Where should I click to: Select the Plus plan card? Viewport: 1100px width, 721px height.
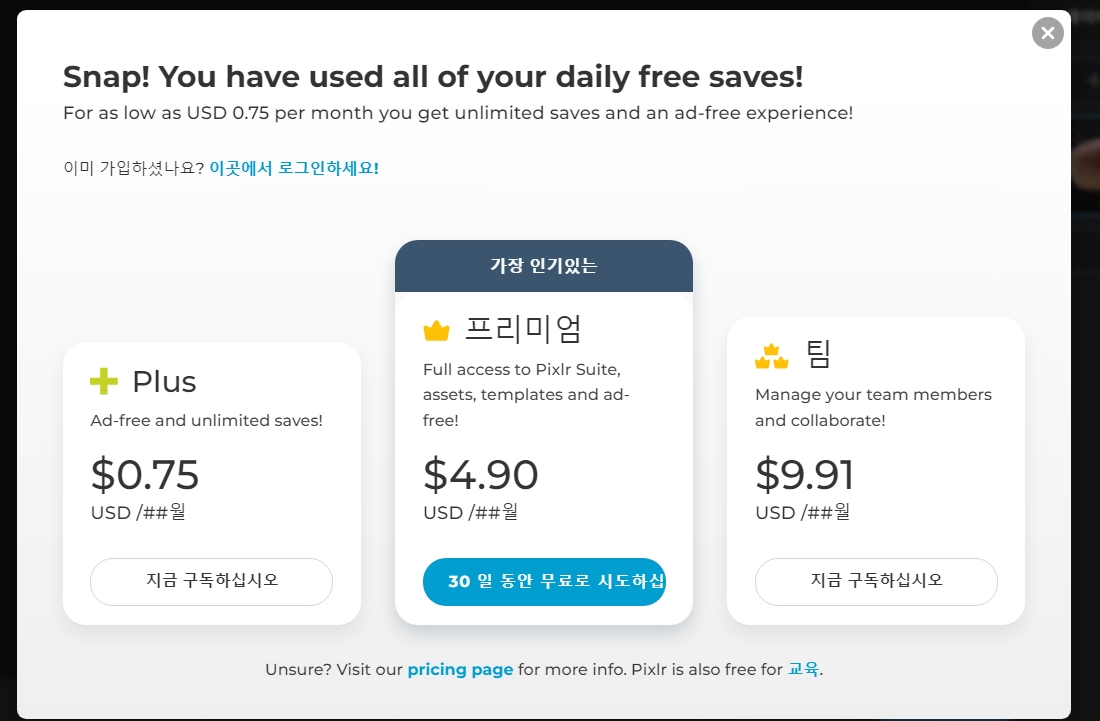tap(212, 484)
